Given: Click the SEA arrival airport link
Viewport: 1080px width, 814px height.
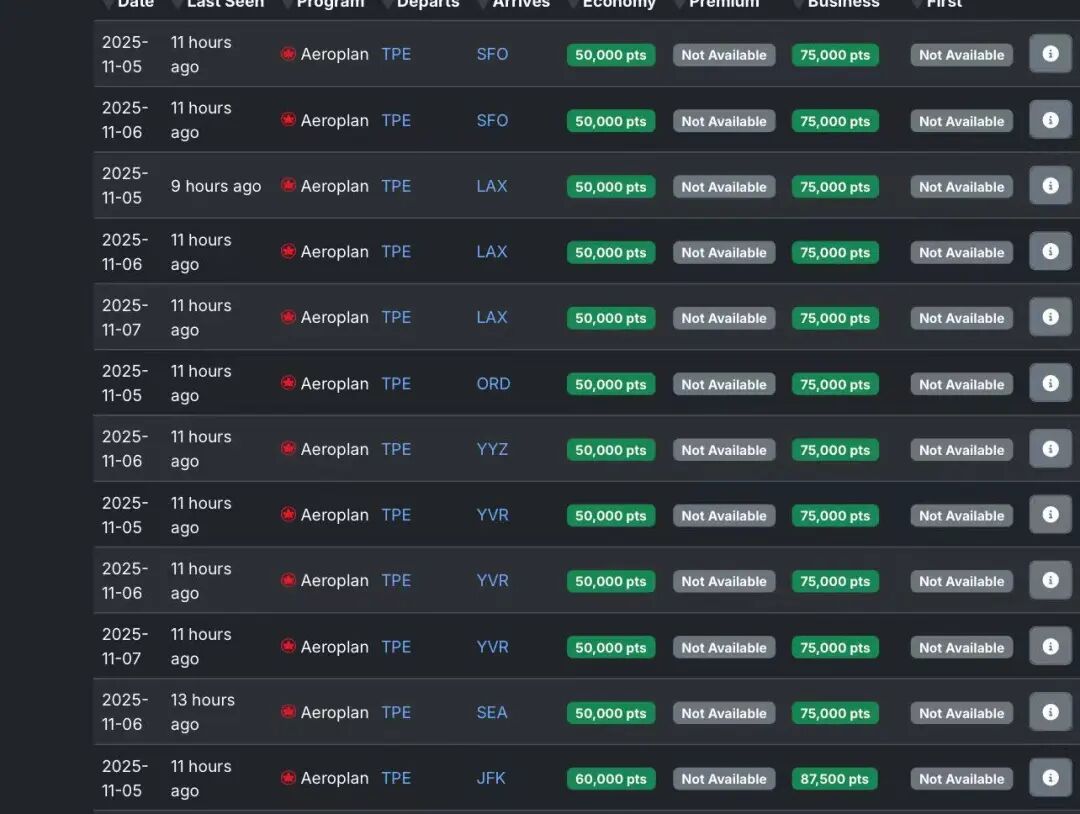Looking at the screenshot, I should (492, 712).
